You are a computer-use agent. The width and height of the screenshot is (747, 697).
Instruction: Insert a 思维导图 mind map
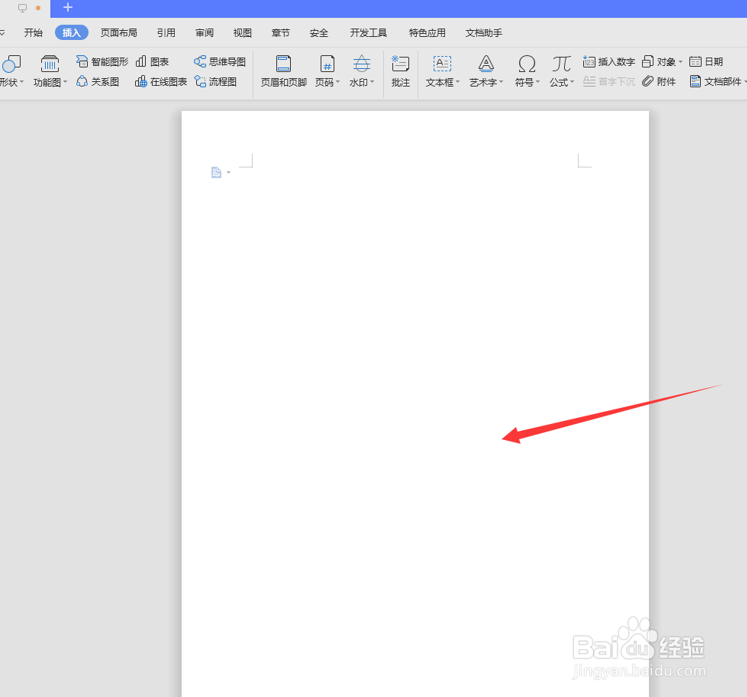pos(220,61)
